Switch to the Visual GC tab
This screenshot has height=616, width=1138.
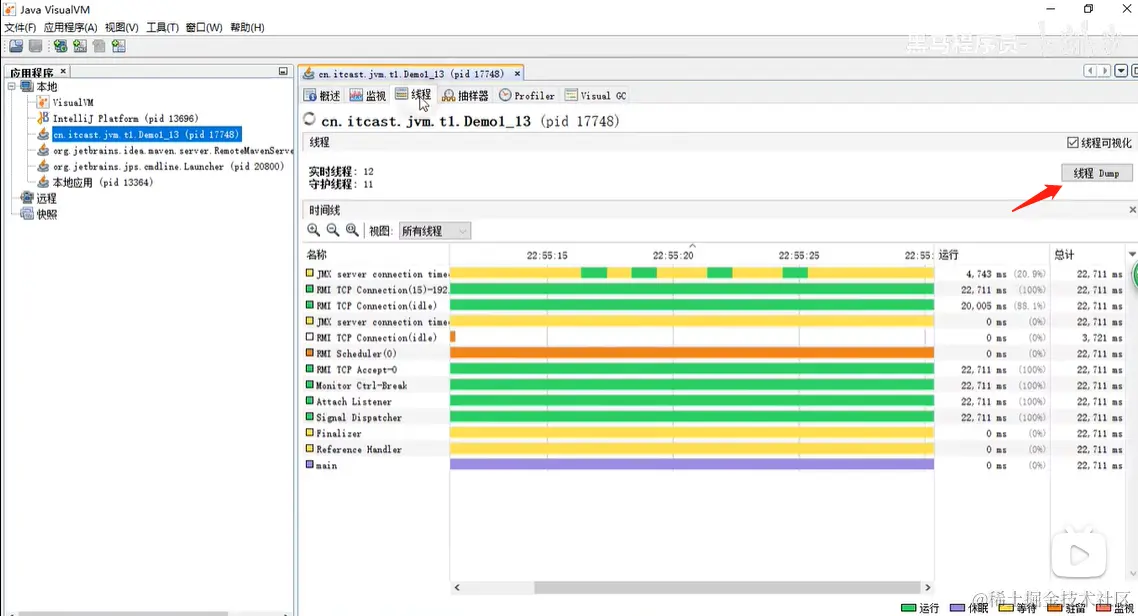click(x=596, y=96)
